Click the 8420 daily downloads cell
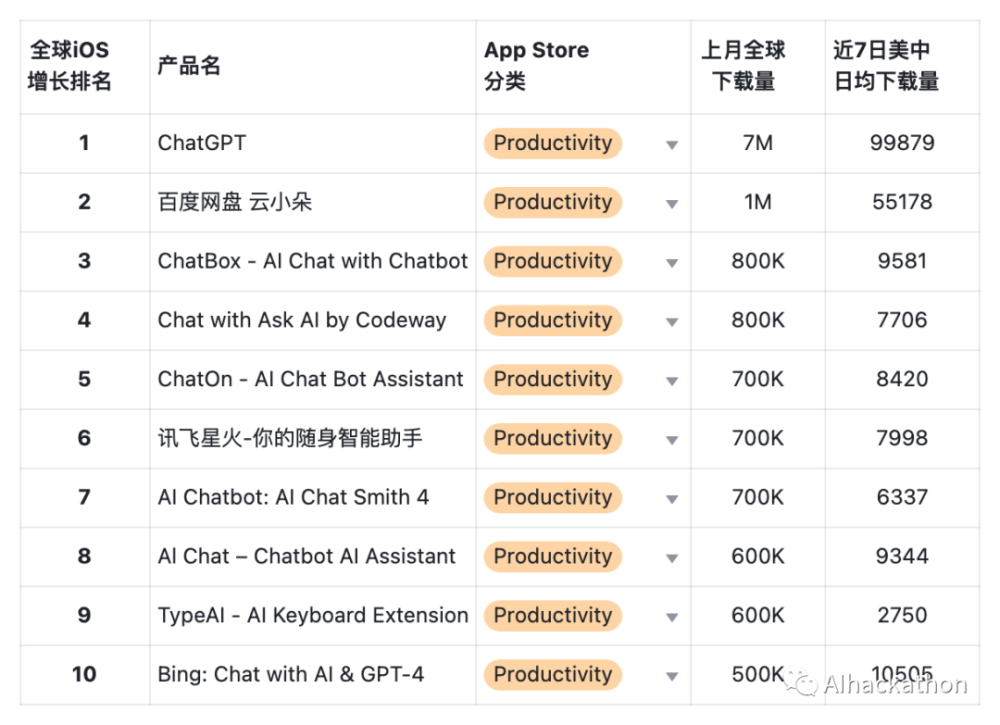The height and width of the screenshot is (725, 1000). click(902, 379)
